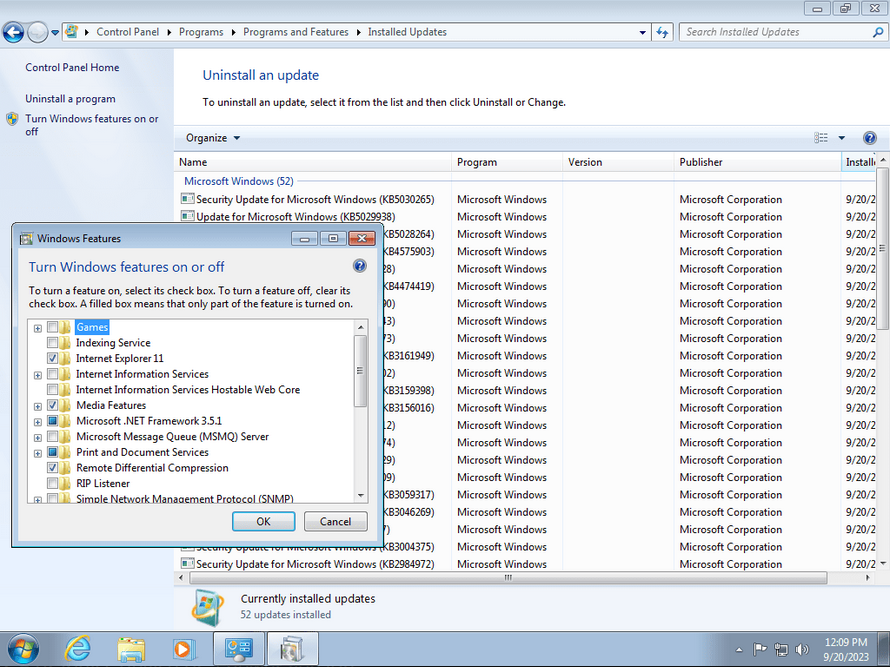
Task: Check Microsoft Message Queue (MSMQ) Server checkbox
Action: [x=52, y=437]
